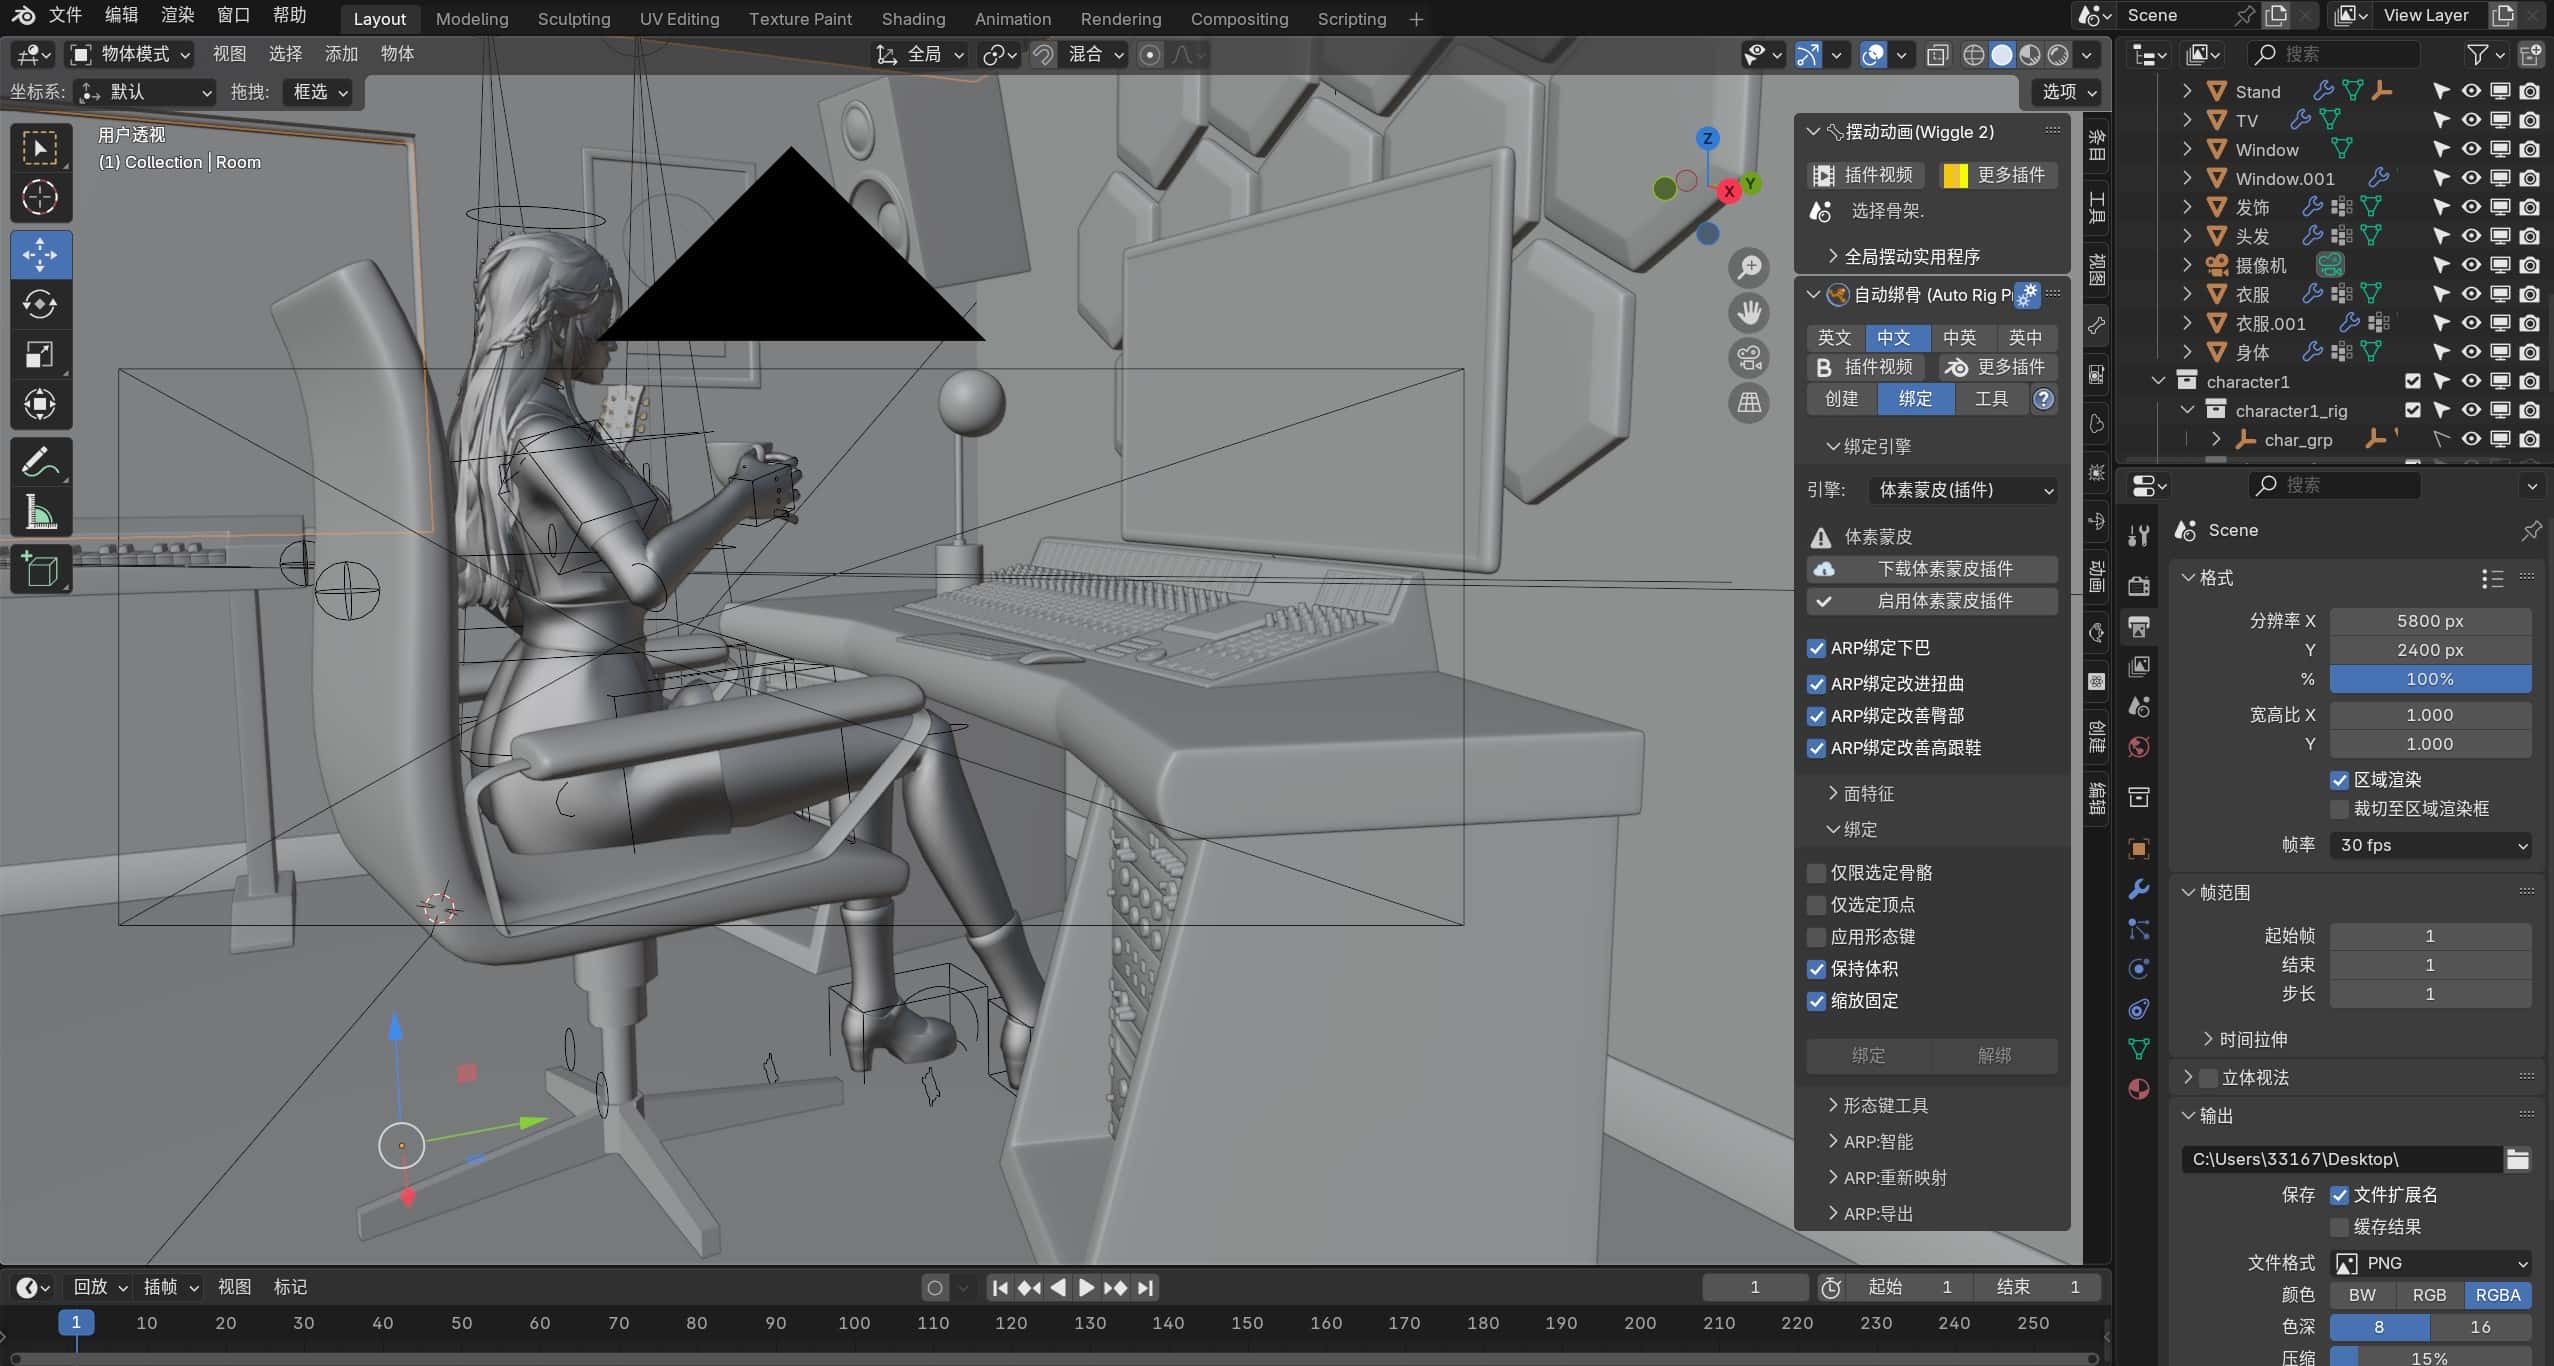2554x1366 pixels.
Task: Click the resolution percentage 100% slider
Action: coord(2430,679)
